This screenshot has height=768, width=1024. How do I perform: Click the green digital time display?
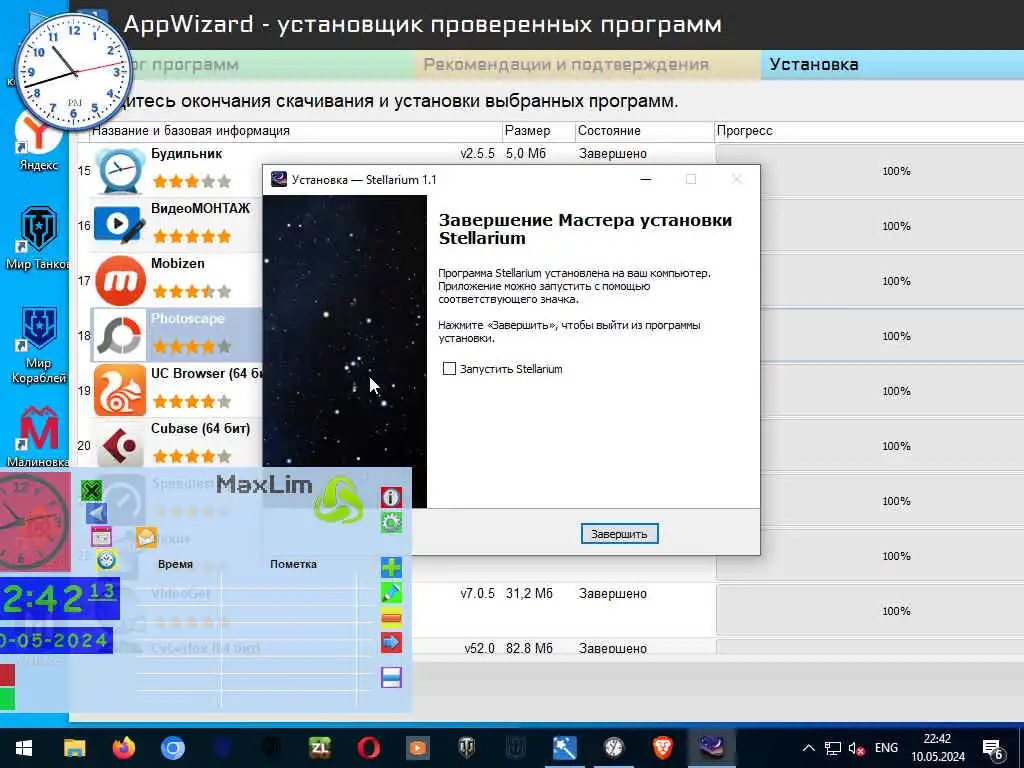pos(59,598)
